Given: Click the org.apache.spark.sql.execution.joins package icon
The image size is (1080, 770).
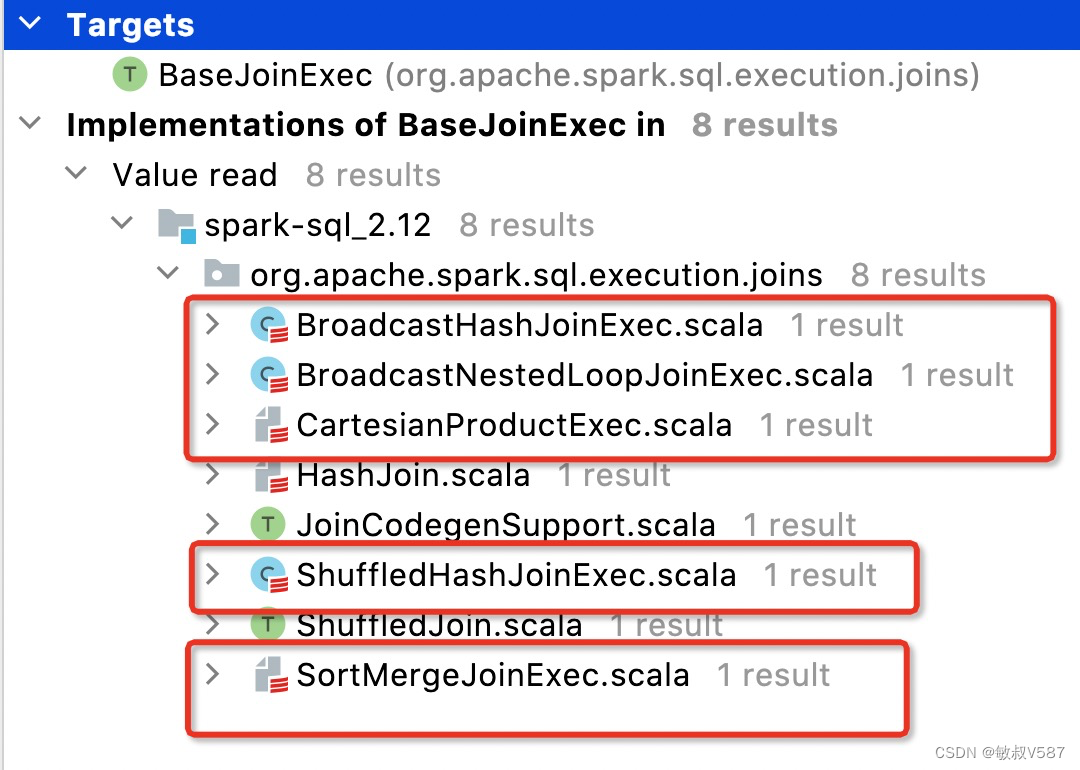Looking at the screenshot, I should tap(222, 274).
